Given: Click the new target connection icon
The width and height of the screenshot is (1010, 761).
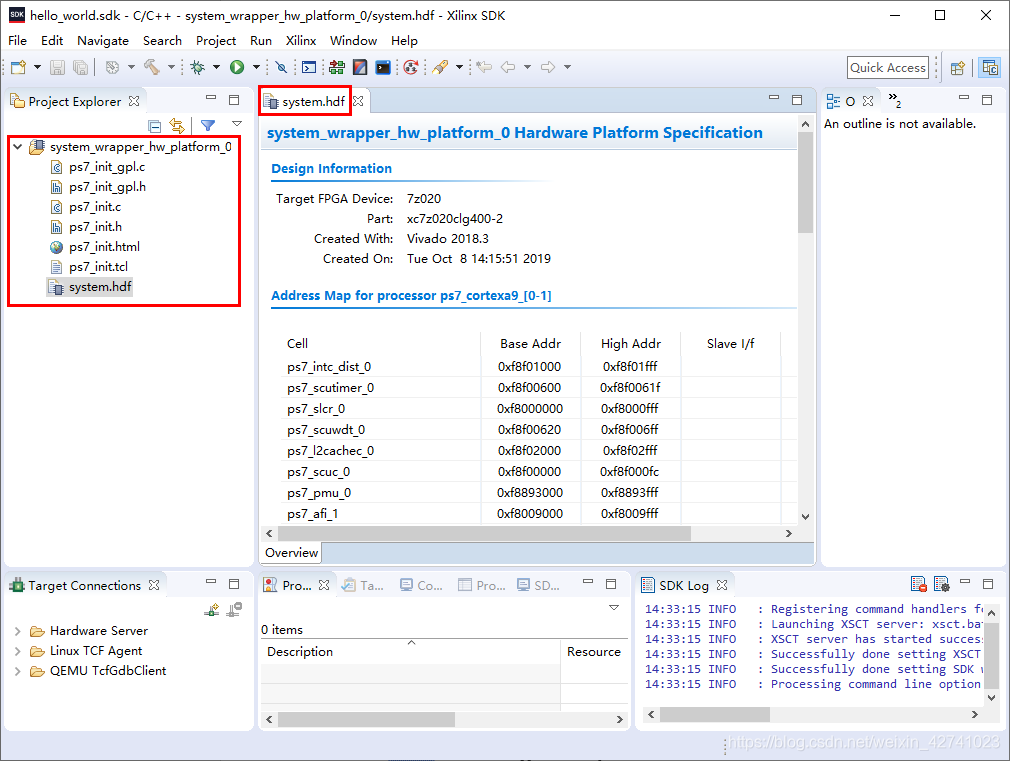Looking at the screenshot, I should pos(212,609).
